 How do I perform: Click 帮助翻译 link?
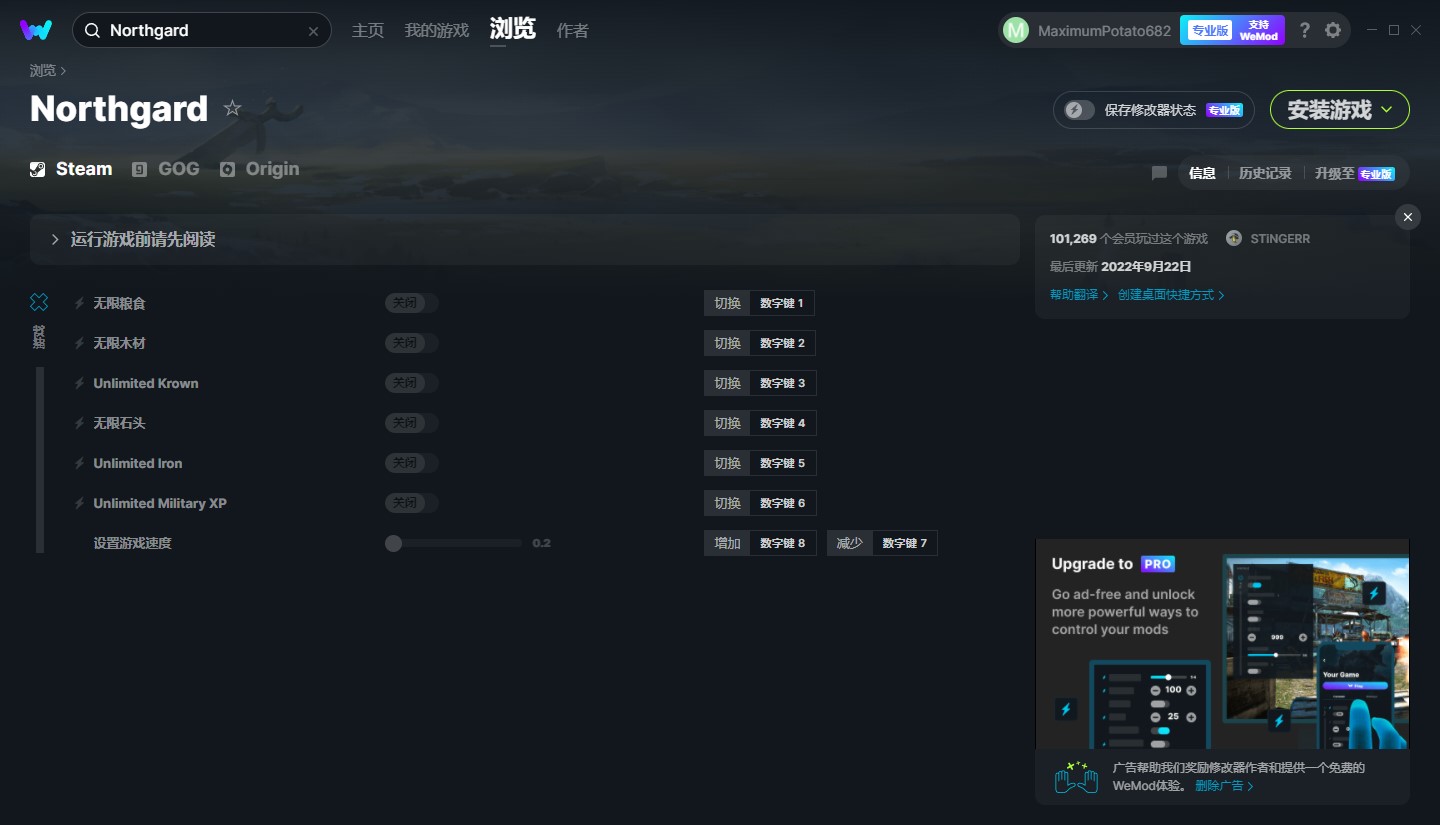click(x=1079, y=295)
